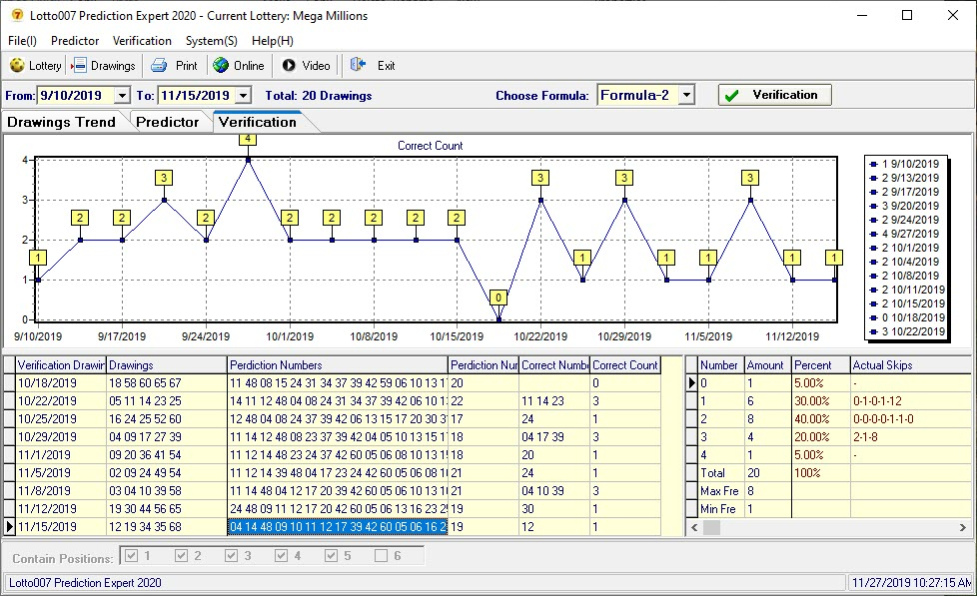Open the Help(H) menu
977x596 pixels.
tap(272, 40)
